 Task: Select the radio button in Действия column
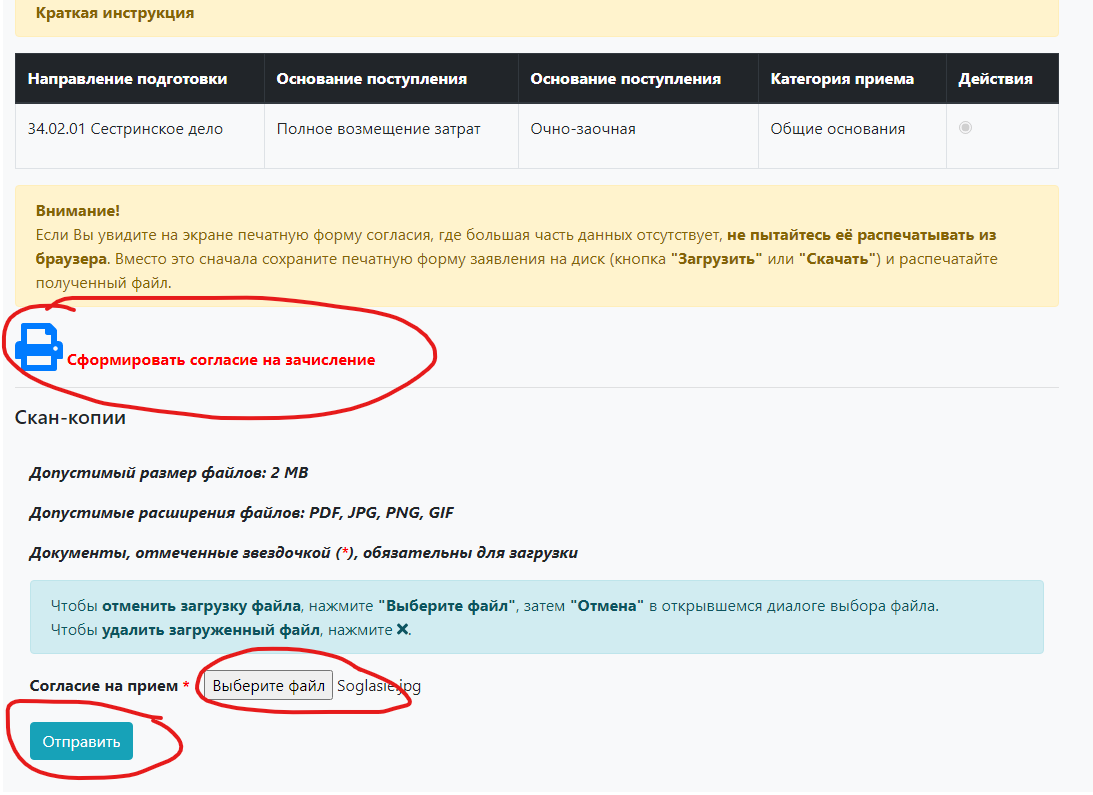point(965,128)
